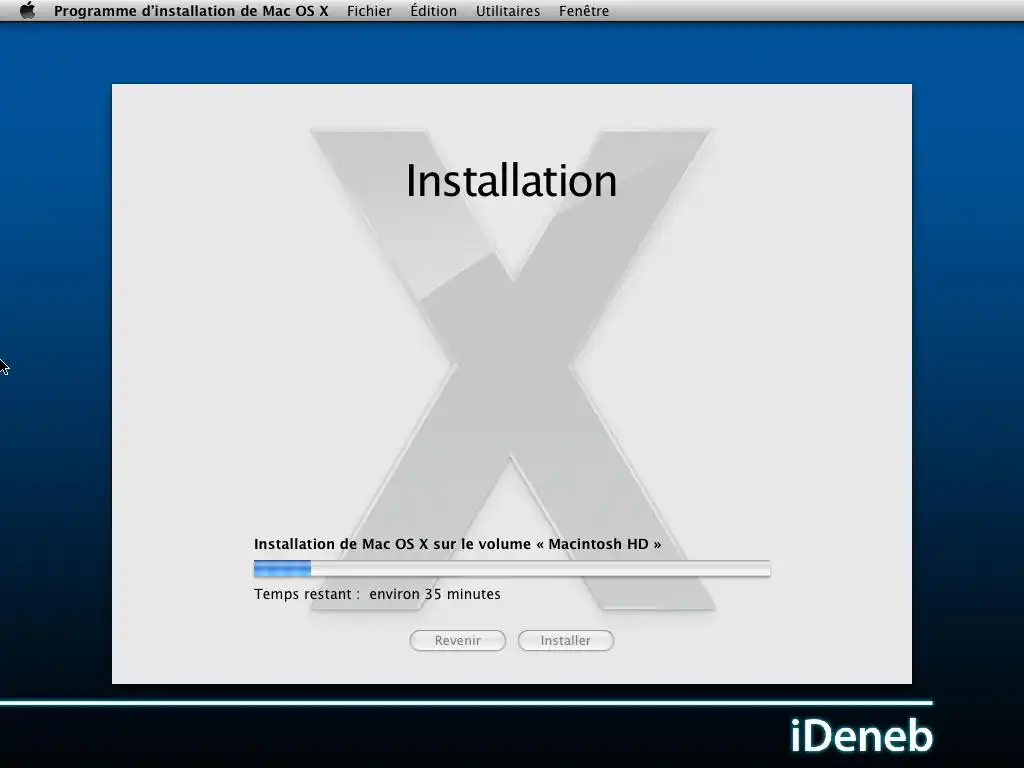Screen dimensions: 1024x768
Task: Click the Installer button
Action: pyautogui.click(x=566, y=641)
